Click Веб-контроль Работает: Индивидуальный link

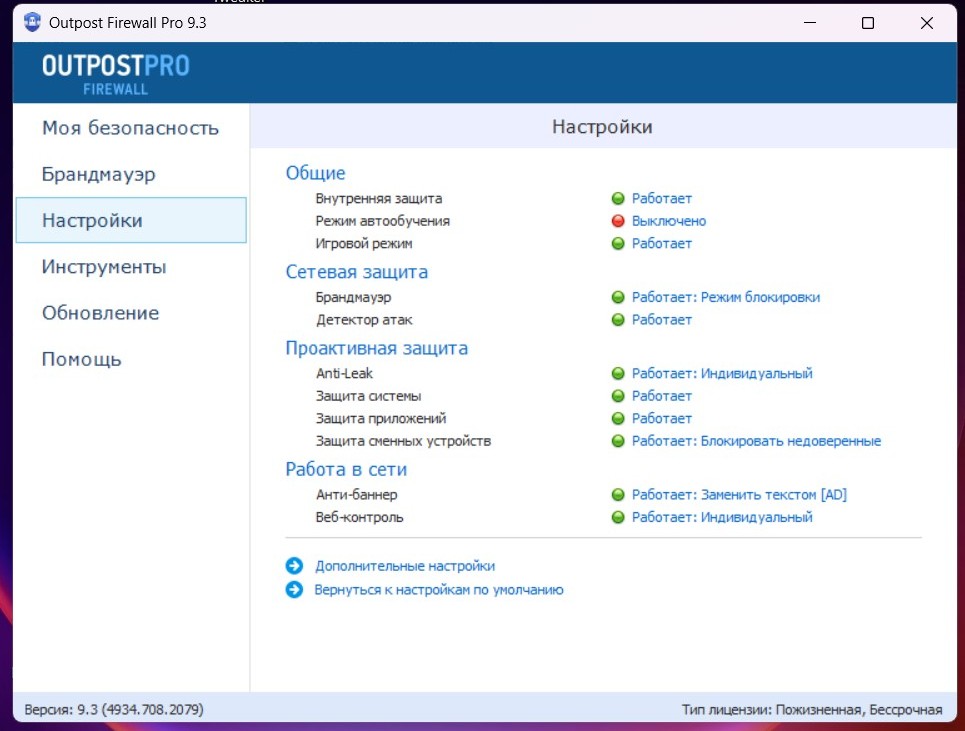pyautogui.click(x=722, y=517)
